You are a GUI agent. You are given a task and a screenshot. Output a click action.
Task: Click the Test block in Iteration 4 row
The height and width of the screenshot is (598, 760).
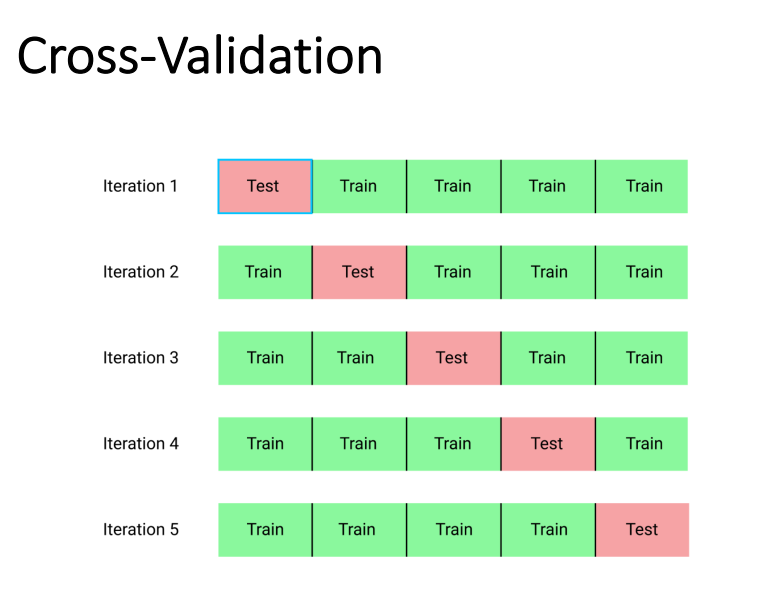(x=547, y=444)
